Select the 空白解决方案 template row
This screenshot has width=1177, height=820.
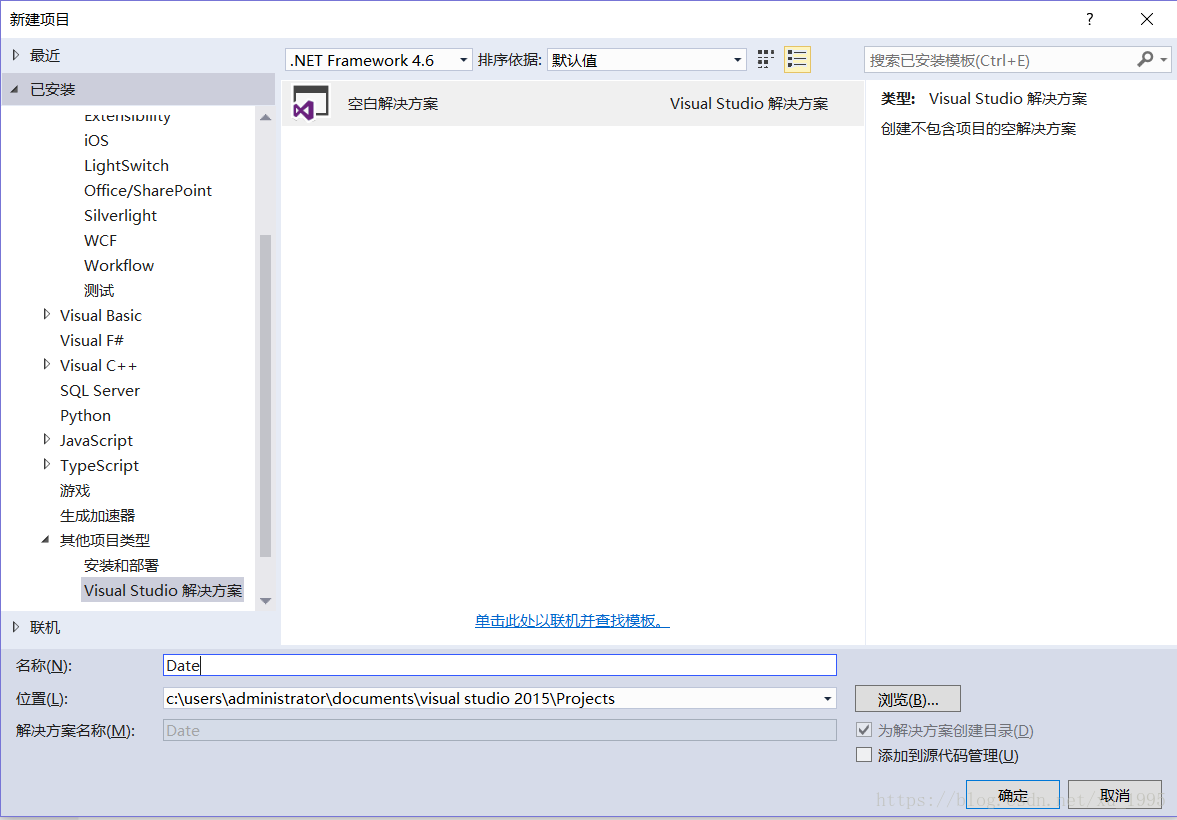[x=573, y=104]
